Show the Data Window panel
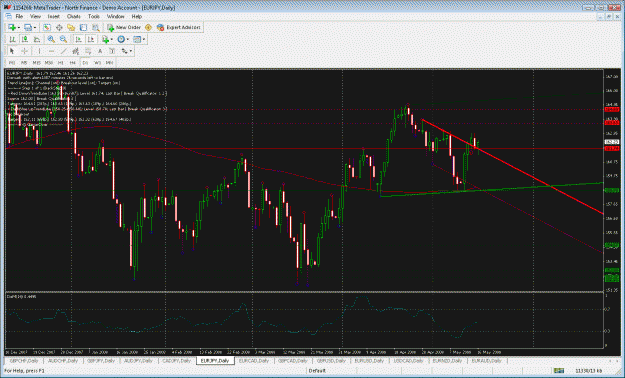The height and width of the screenshot is (378, 625). point(59,27)
